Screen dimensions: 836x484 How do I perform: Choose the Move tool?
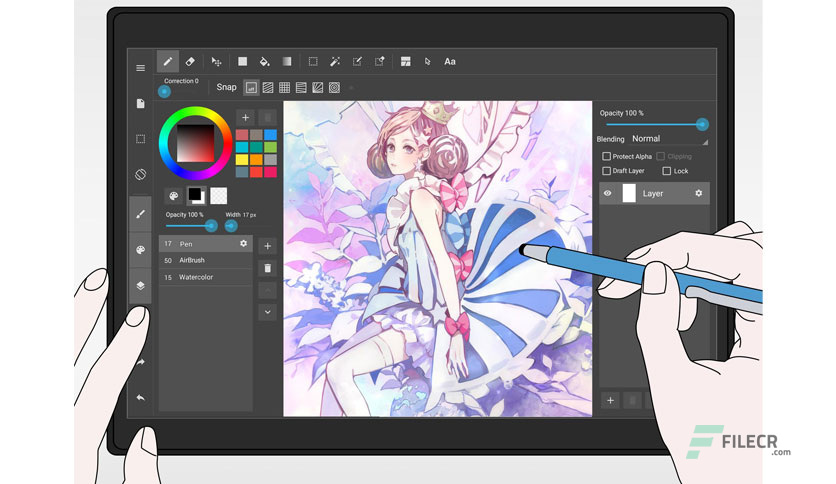pyautogui.click(x=216, y=62)
